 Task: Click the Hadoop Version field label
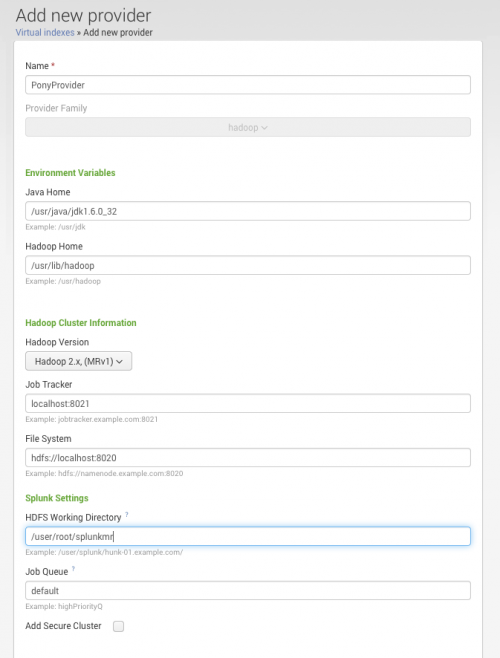click(x=57, y=342)
